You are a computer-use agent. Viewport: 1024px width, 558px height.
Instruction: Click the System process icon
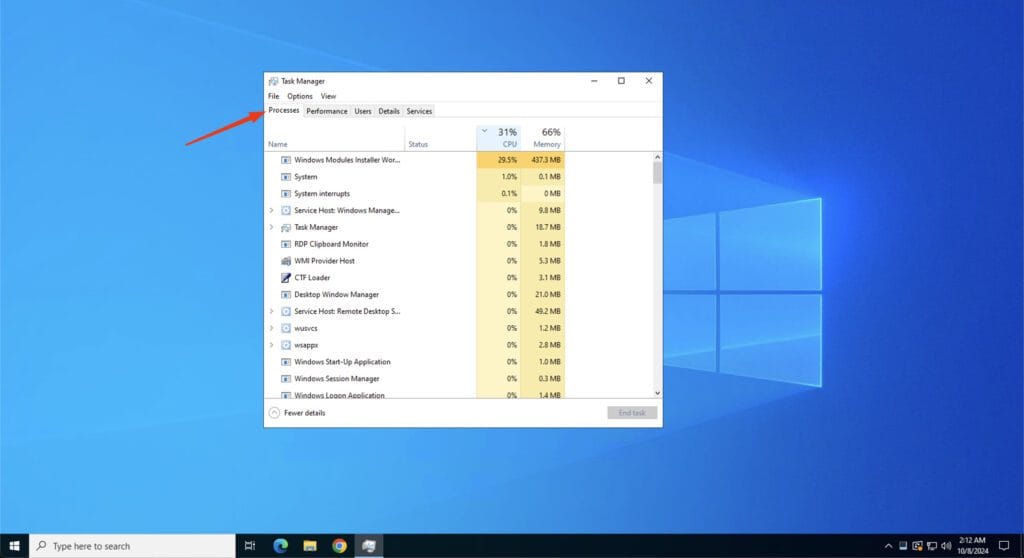pyautogui.click(x=285, y=177)
